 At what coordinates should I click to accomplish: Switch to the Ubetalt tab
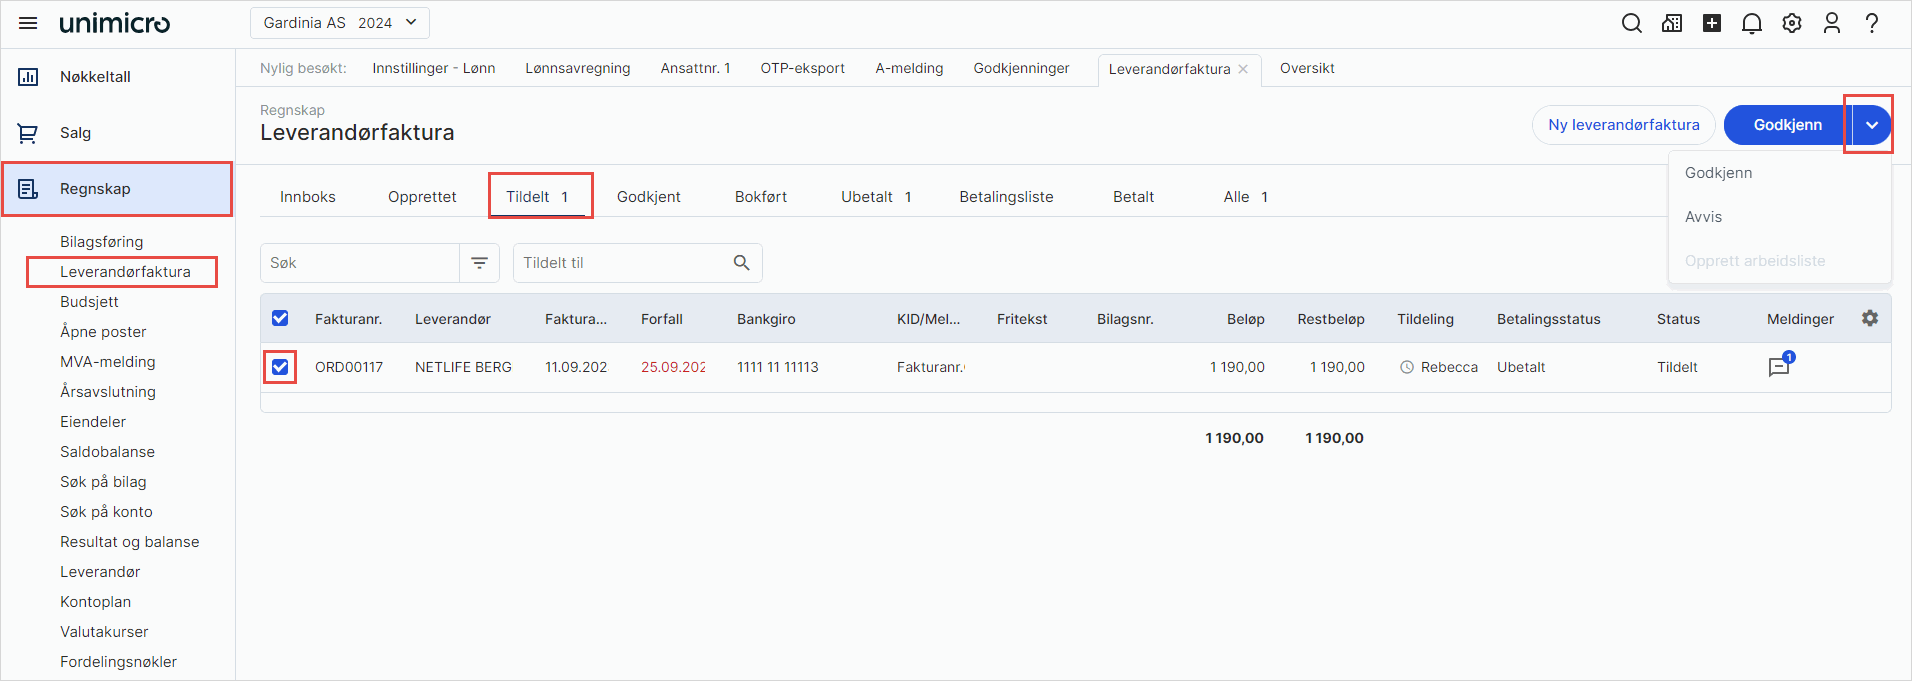(x=875, y=197)
